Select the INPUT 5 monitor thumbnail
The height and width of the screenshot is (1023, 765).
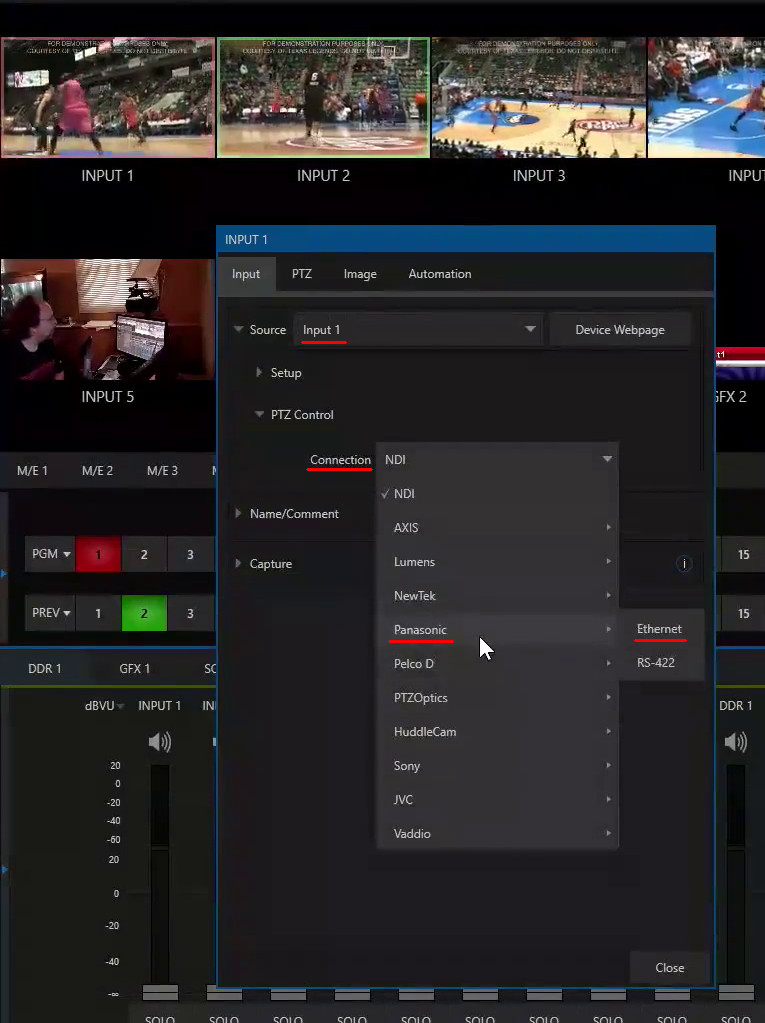108,319
